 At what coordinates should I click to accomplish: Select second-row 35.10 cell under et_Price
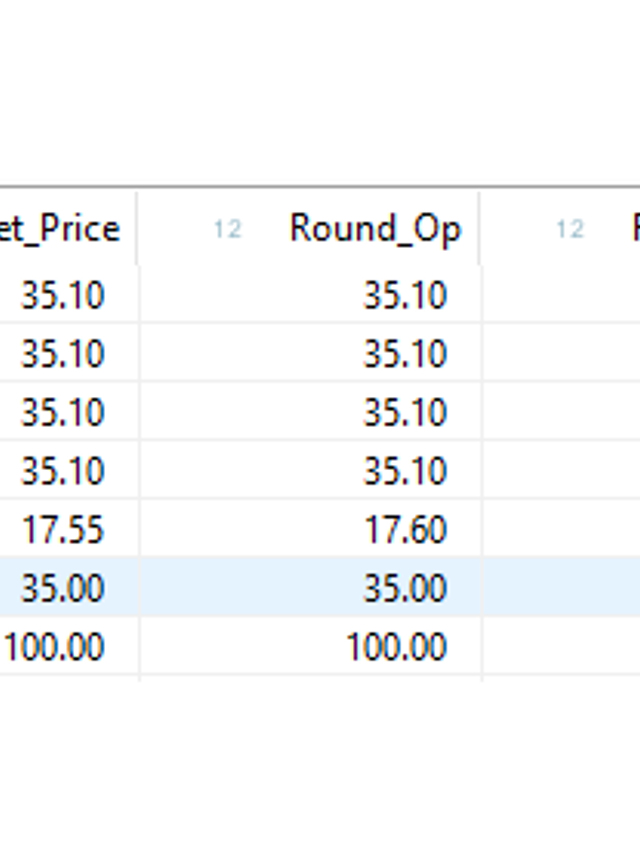tap(69, 353)
